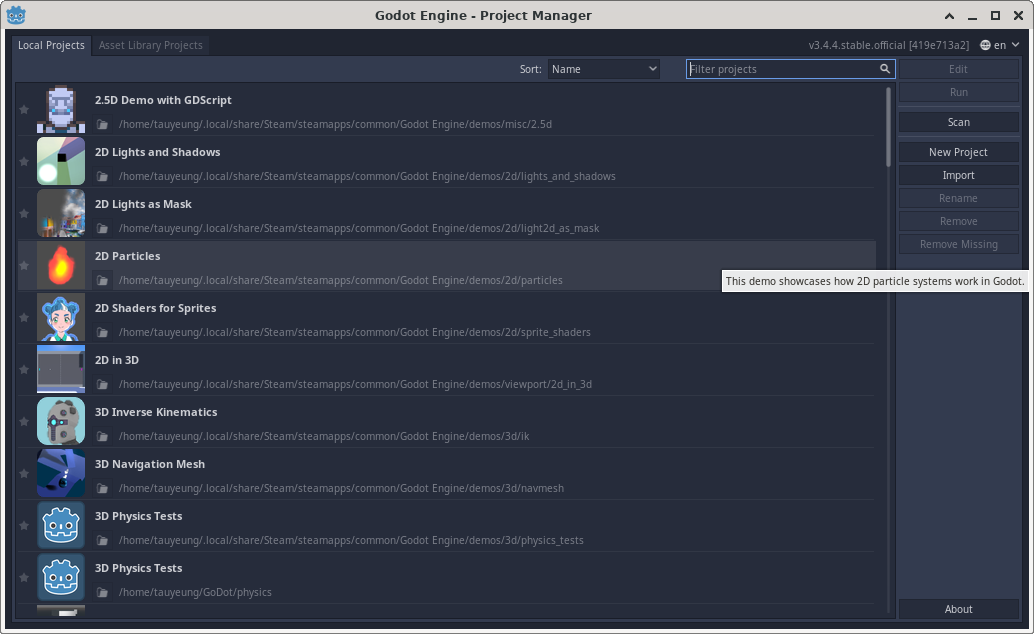Mark 2D Particles as favorite

pyautogui.click(x=24, y=265)
